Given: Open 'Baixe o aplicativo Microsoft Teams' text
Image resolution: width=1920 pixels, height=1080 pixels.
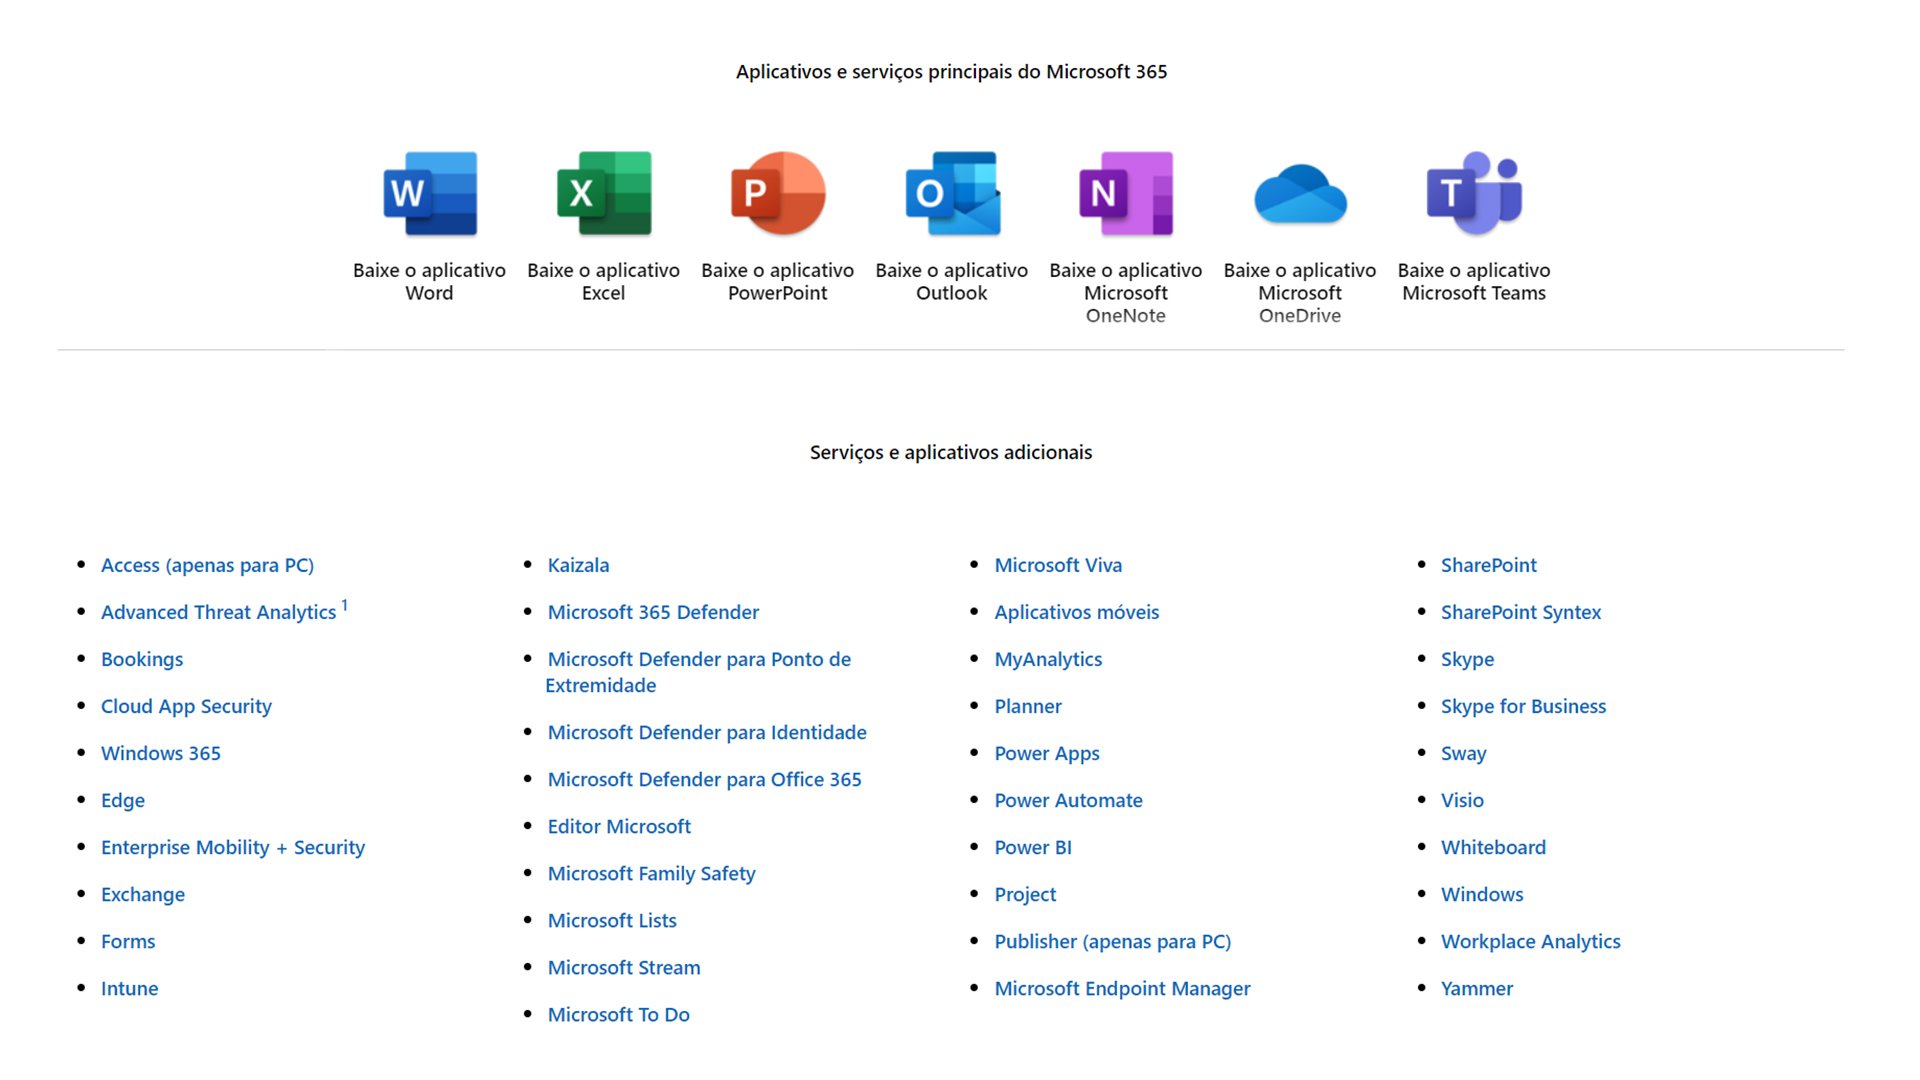Looking at the screenshot, I should (x=1474, y=281).
